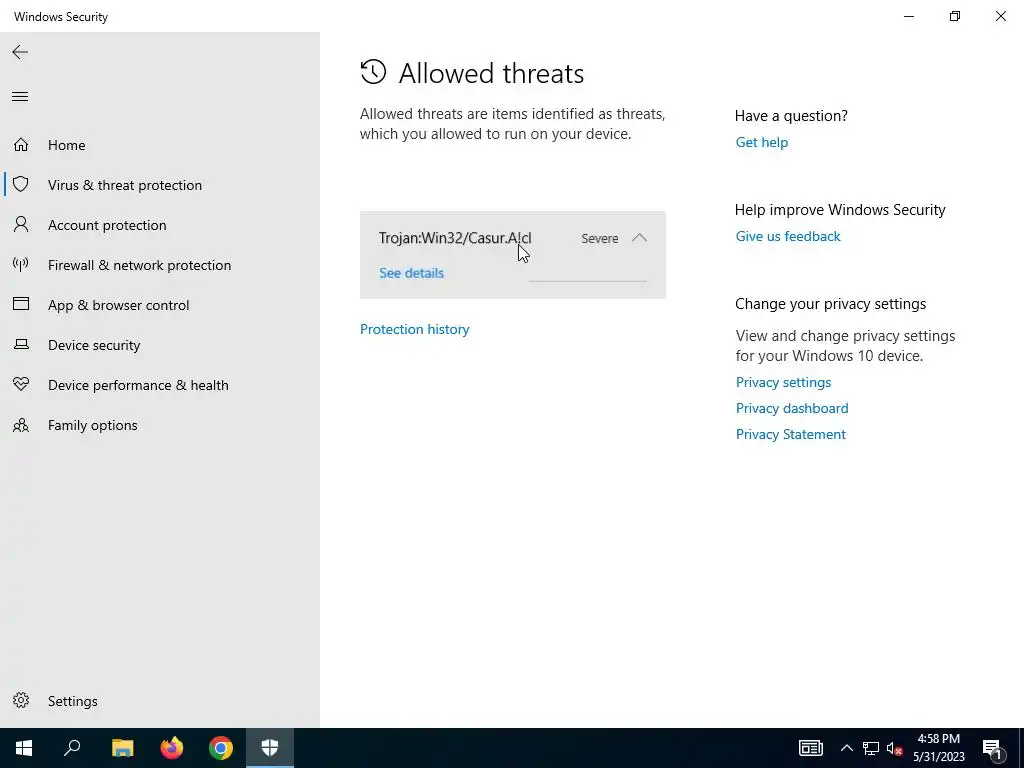Screen dimensions: 1024x768
Task: Click the Firewall network antenna icon
Action: (x=21, y=264)
